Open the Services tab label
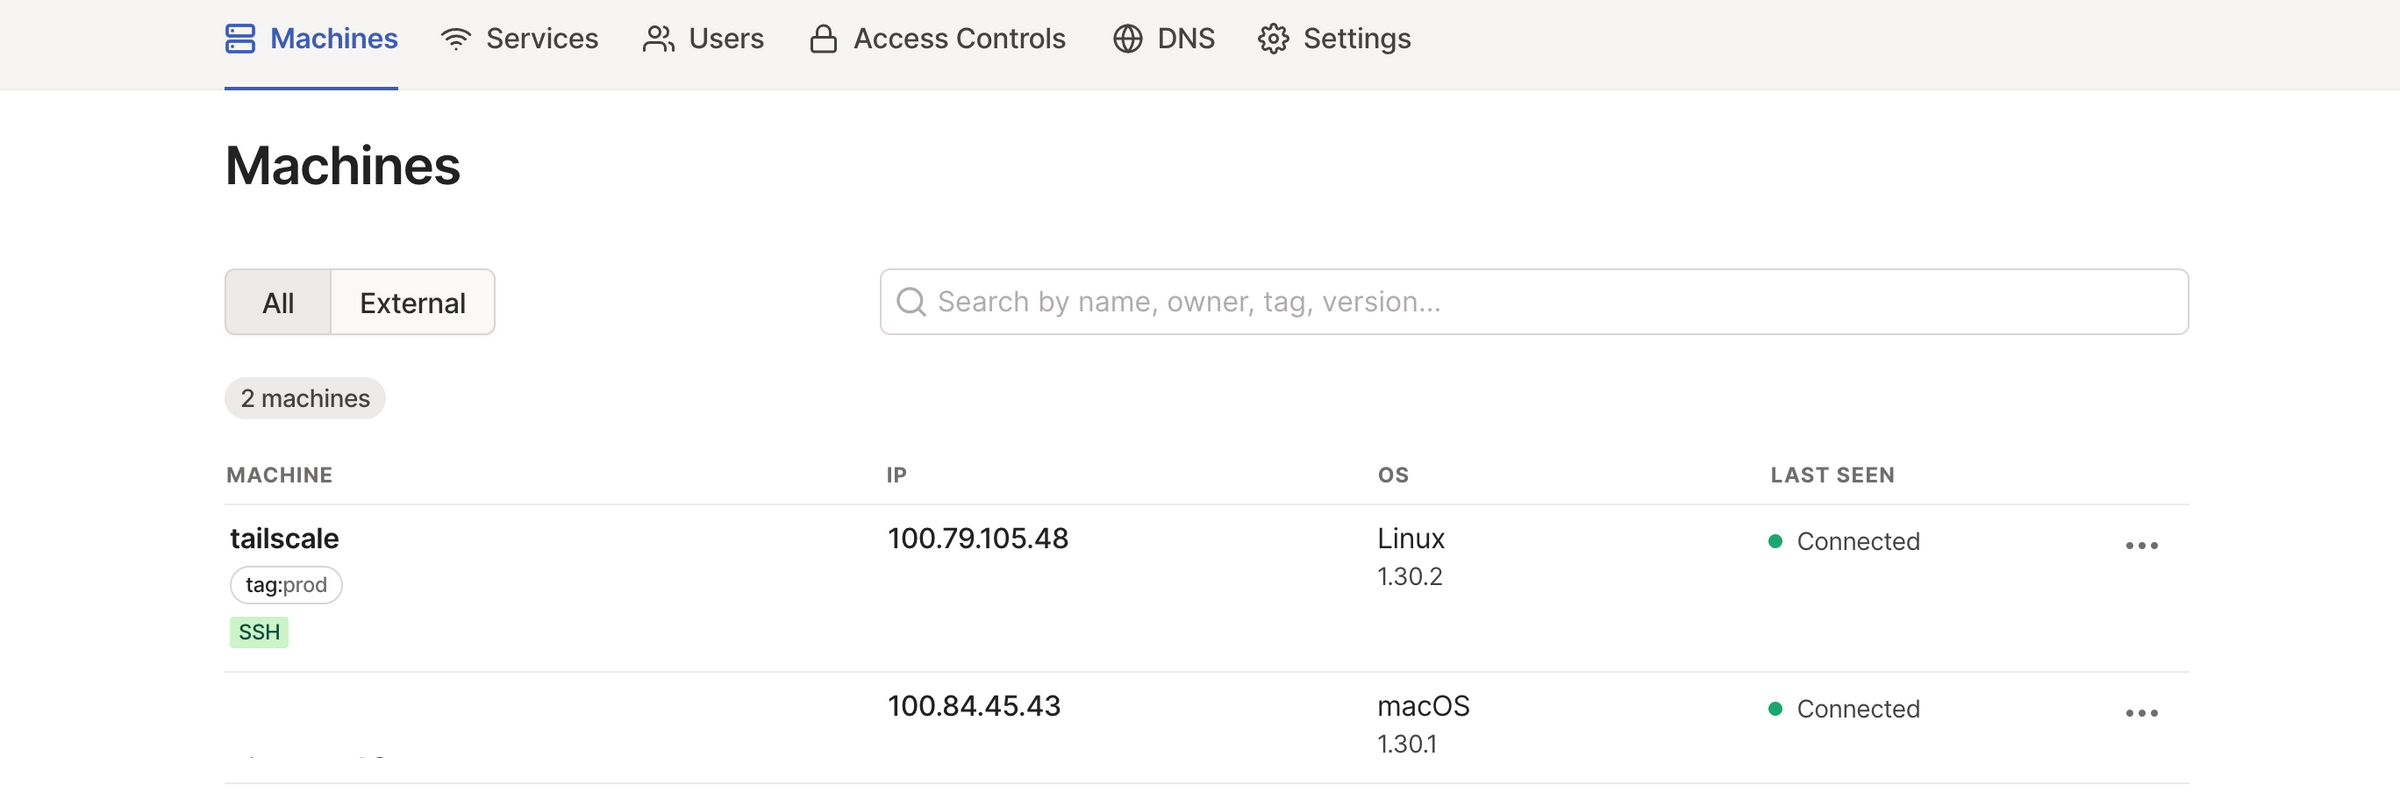Image resolution: width=2400 pixels, height=807 pixels. pyautogui.click(x=542, y=39)
